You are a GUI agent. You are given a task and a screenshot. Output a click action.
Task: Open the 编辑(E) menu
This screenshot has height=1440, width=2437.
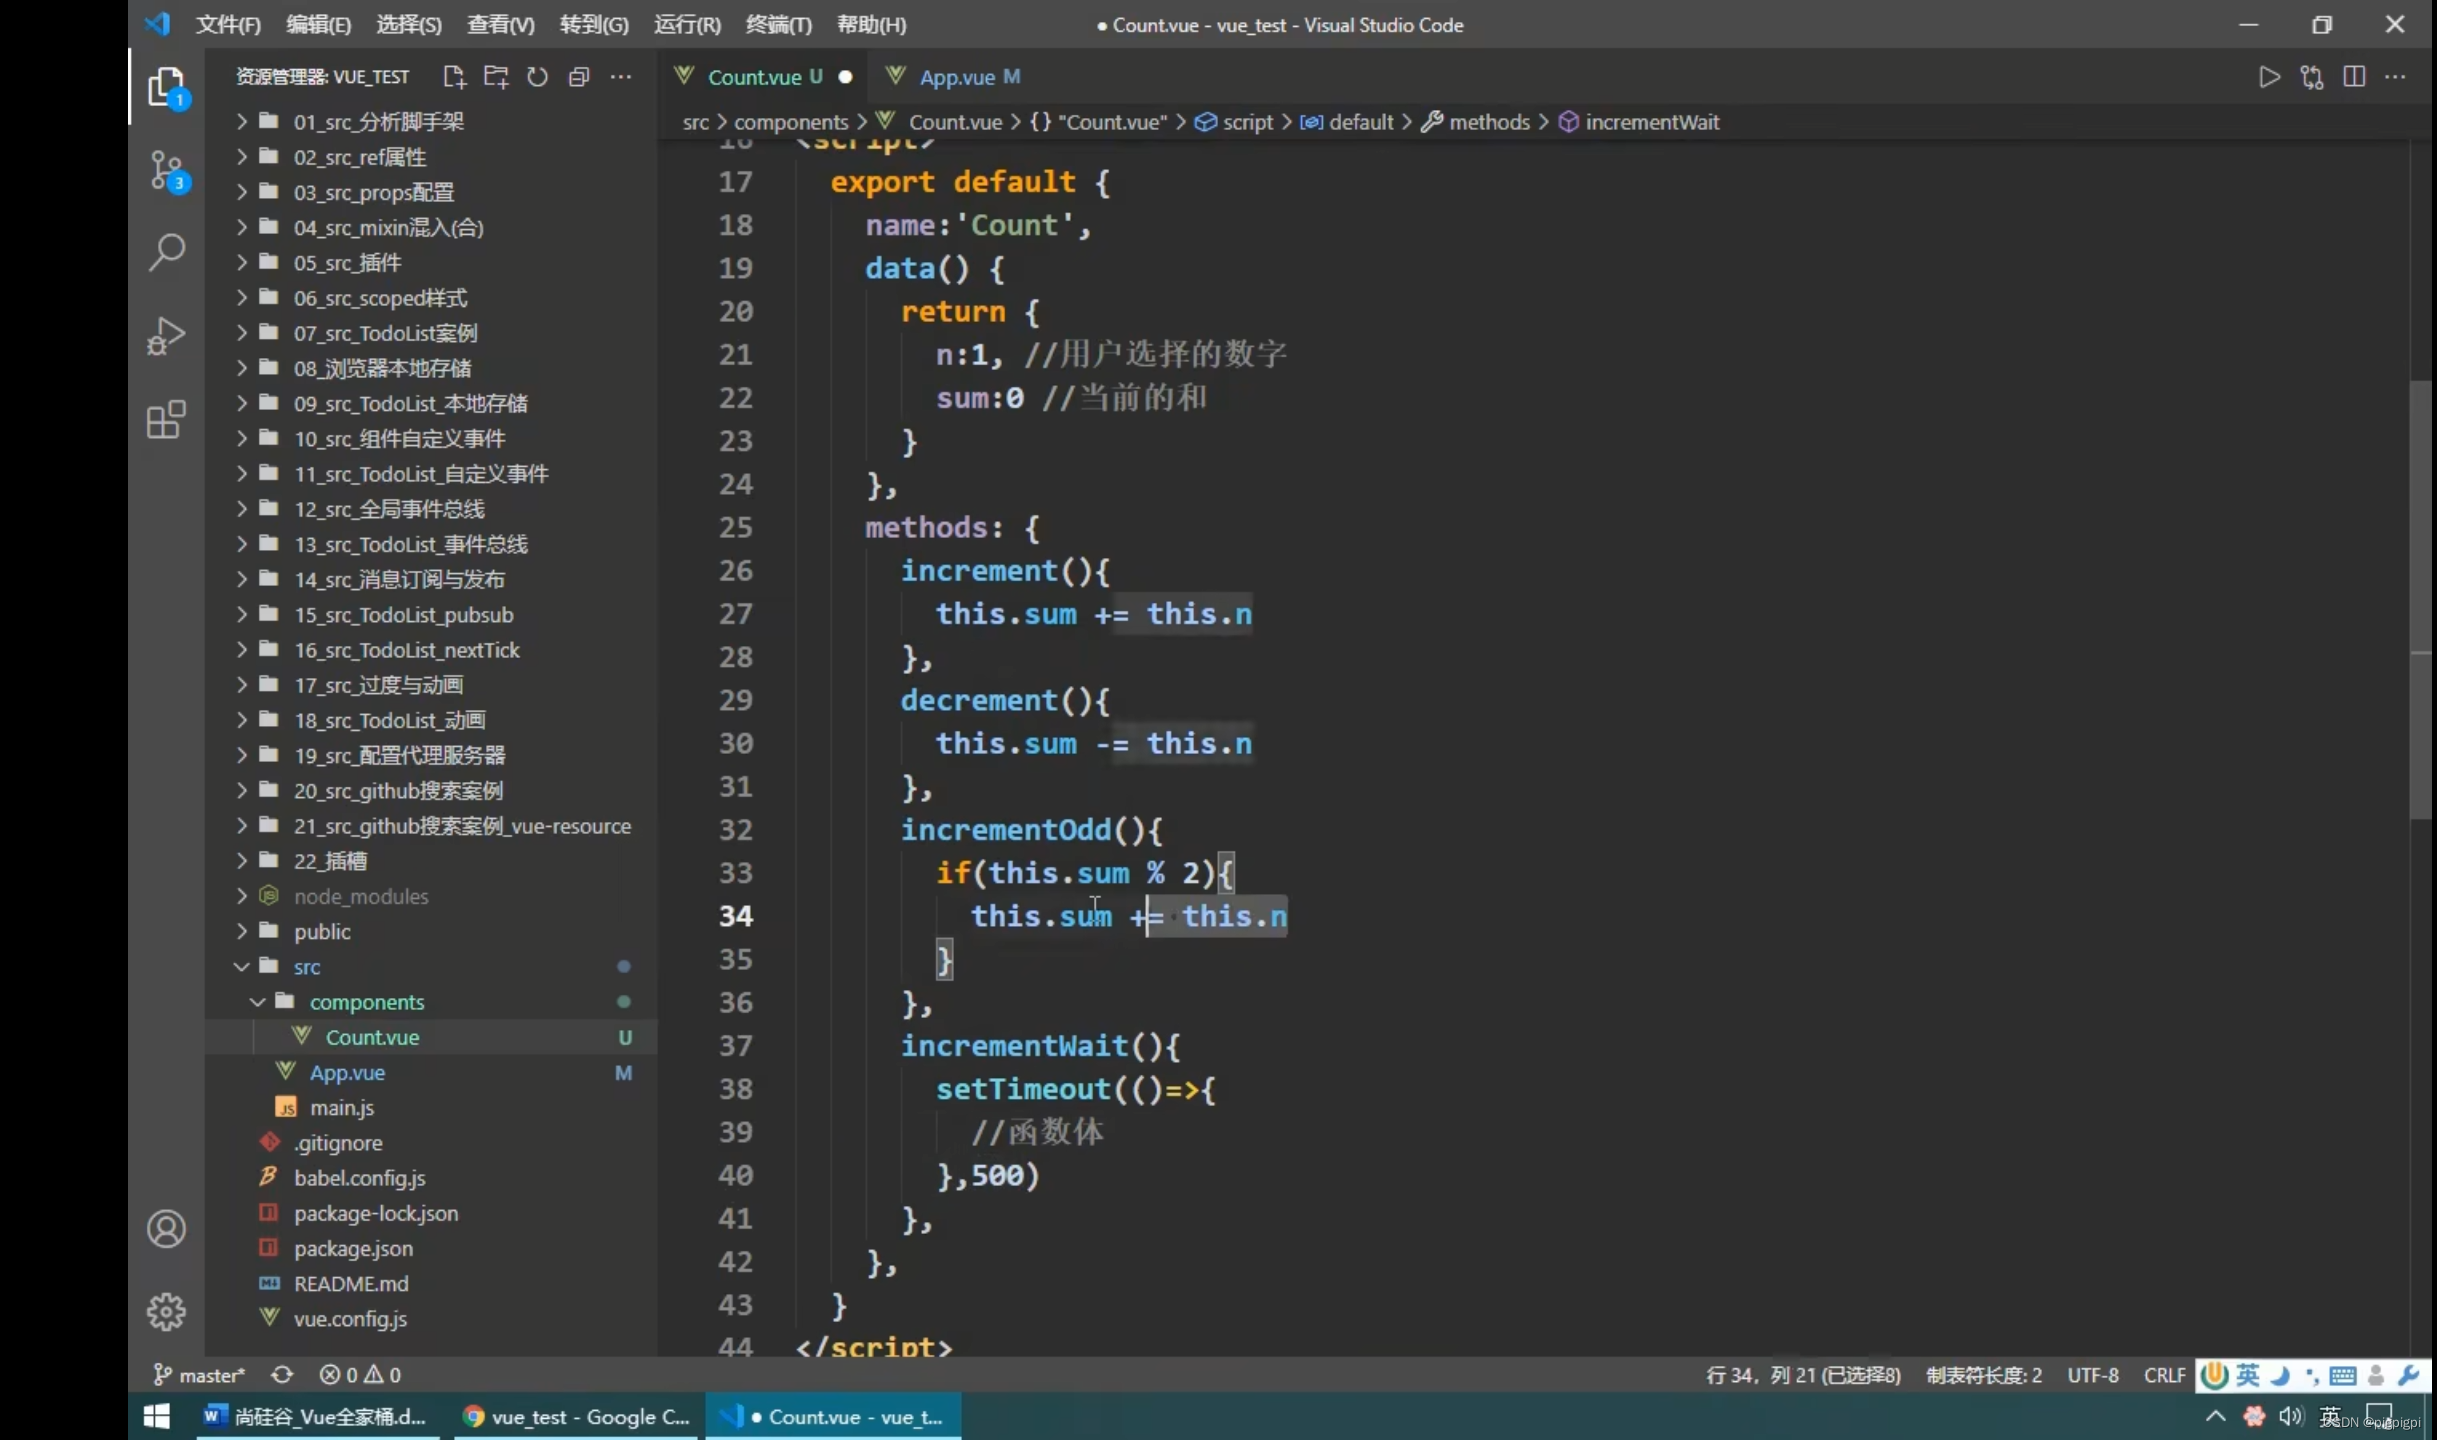pos(318,24)
